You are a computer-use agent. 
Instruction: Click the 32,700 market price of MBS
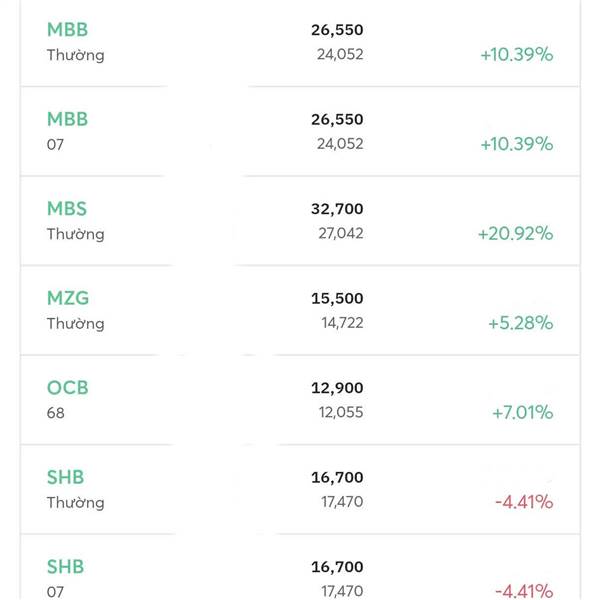tap(337, 209)
